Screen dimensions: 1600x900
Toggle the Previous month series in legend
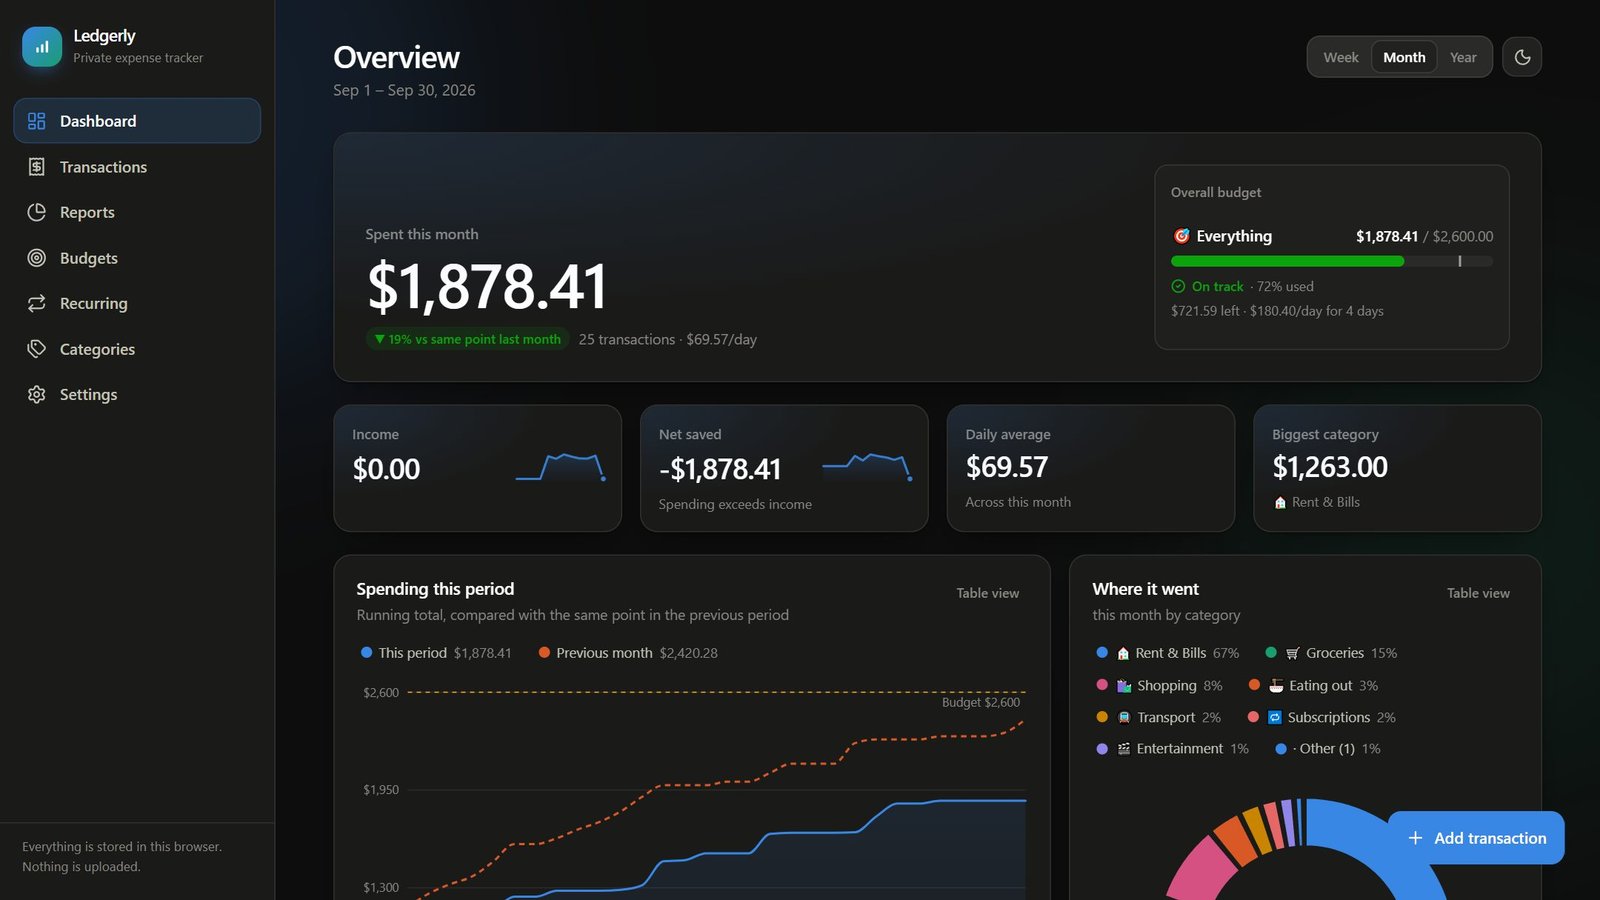(628, 653)
